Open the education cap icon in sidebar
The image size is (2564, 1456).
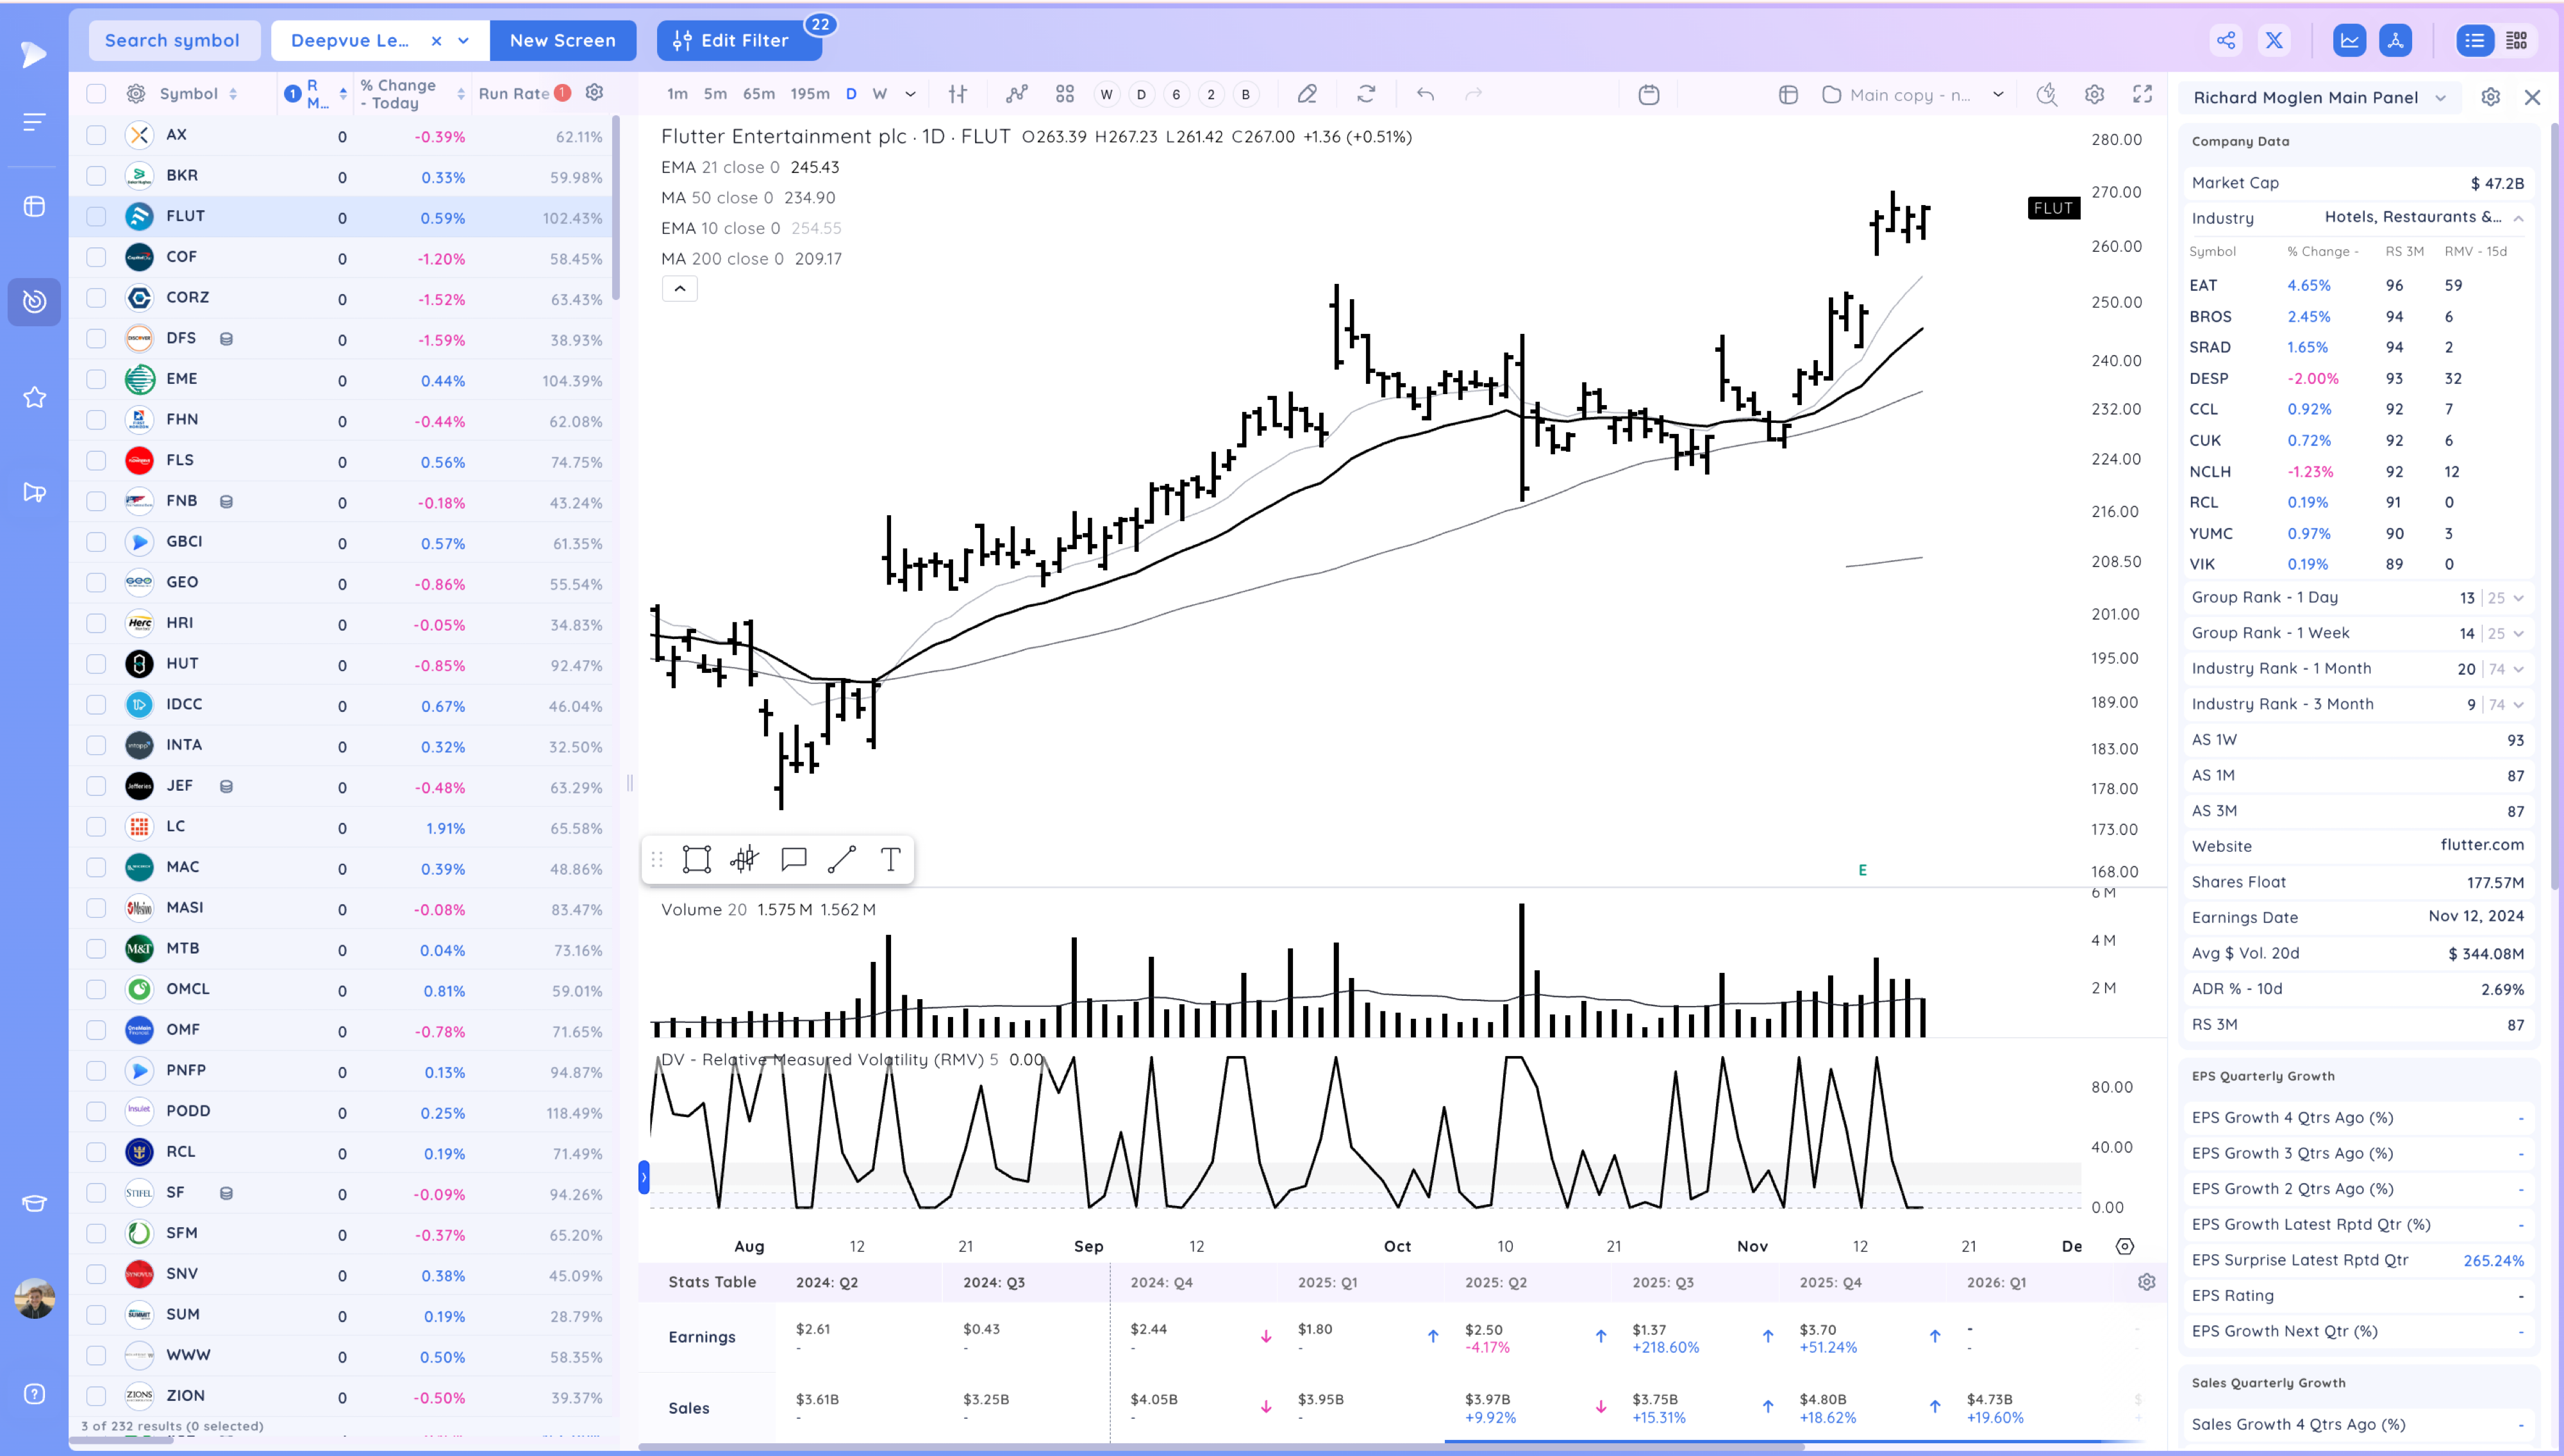tap(34, 1203)
